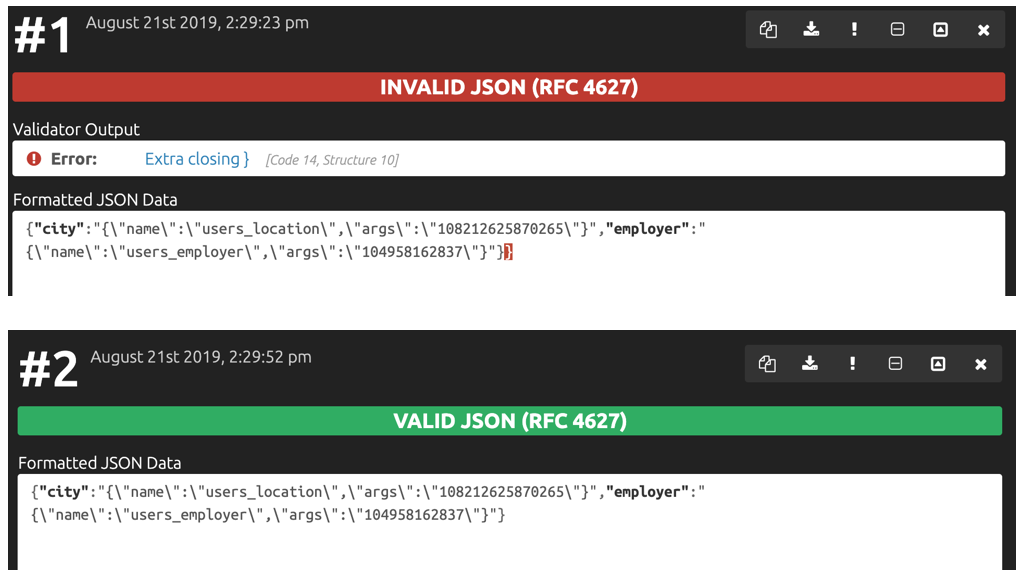This screenshot has width=1022, height=578.
Task: Copy result #2 using the copy icon
Action: [767, 364]
